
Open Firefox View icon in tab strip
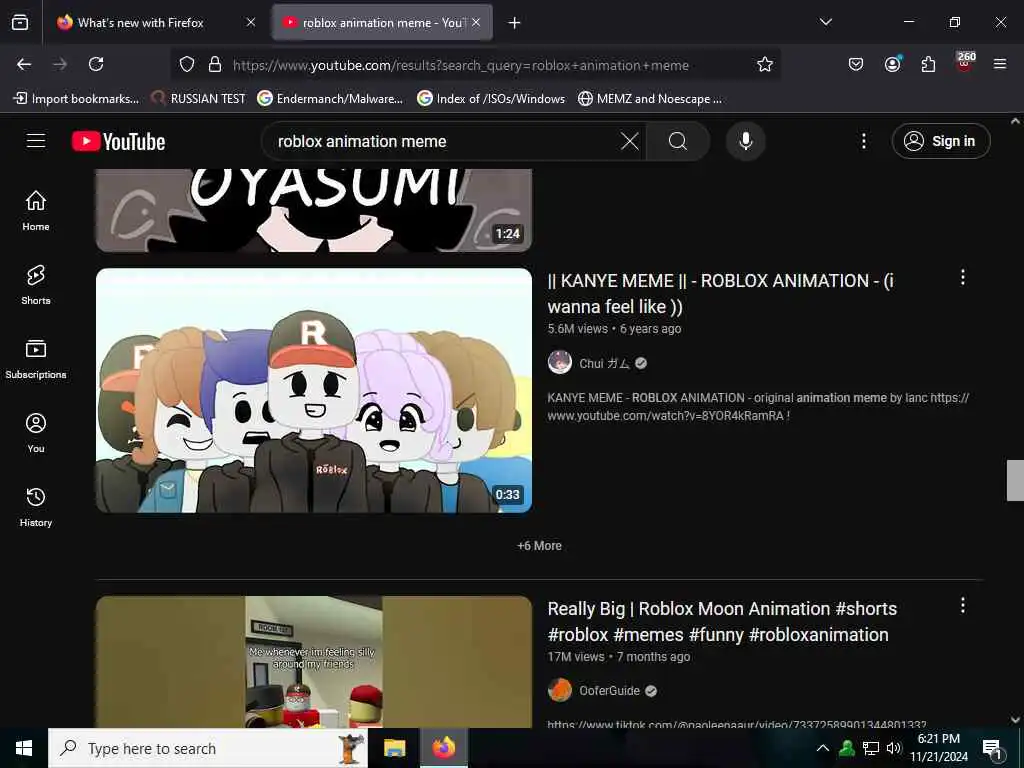point(20,22)
